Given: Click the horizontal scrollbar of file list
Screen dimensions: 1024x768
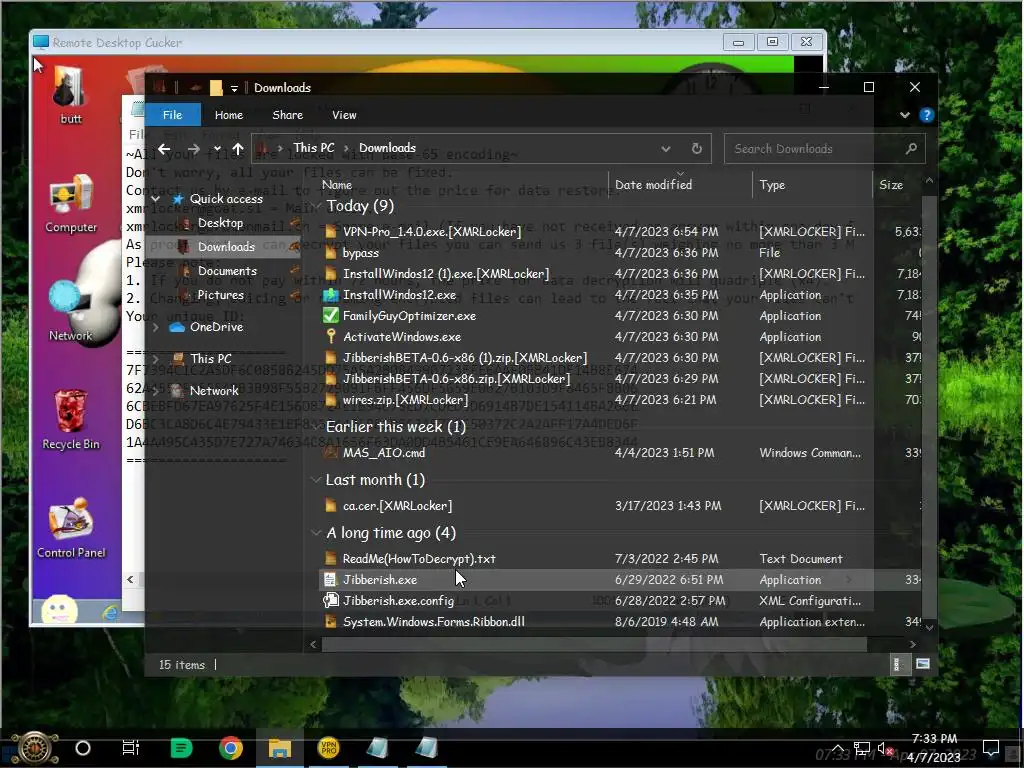Looking at the screenshot, I should click(x=594, y=645).
